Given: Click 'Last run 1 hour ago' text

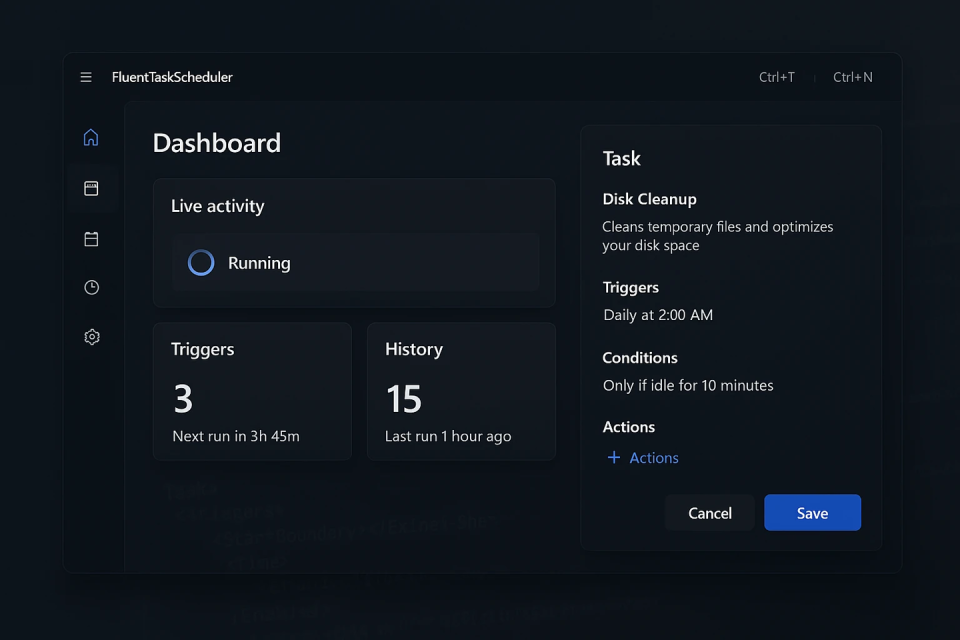Looking at the screenshot, I should (448, 436).
